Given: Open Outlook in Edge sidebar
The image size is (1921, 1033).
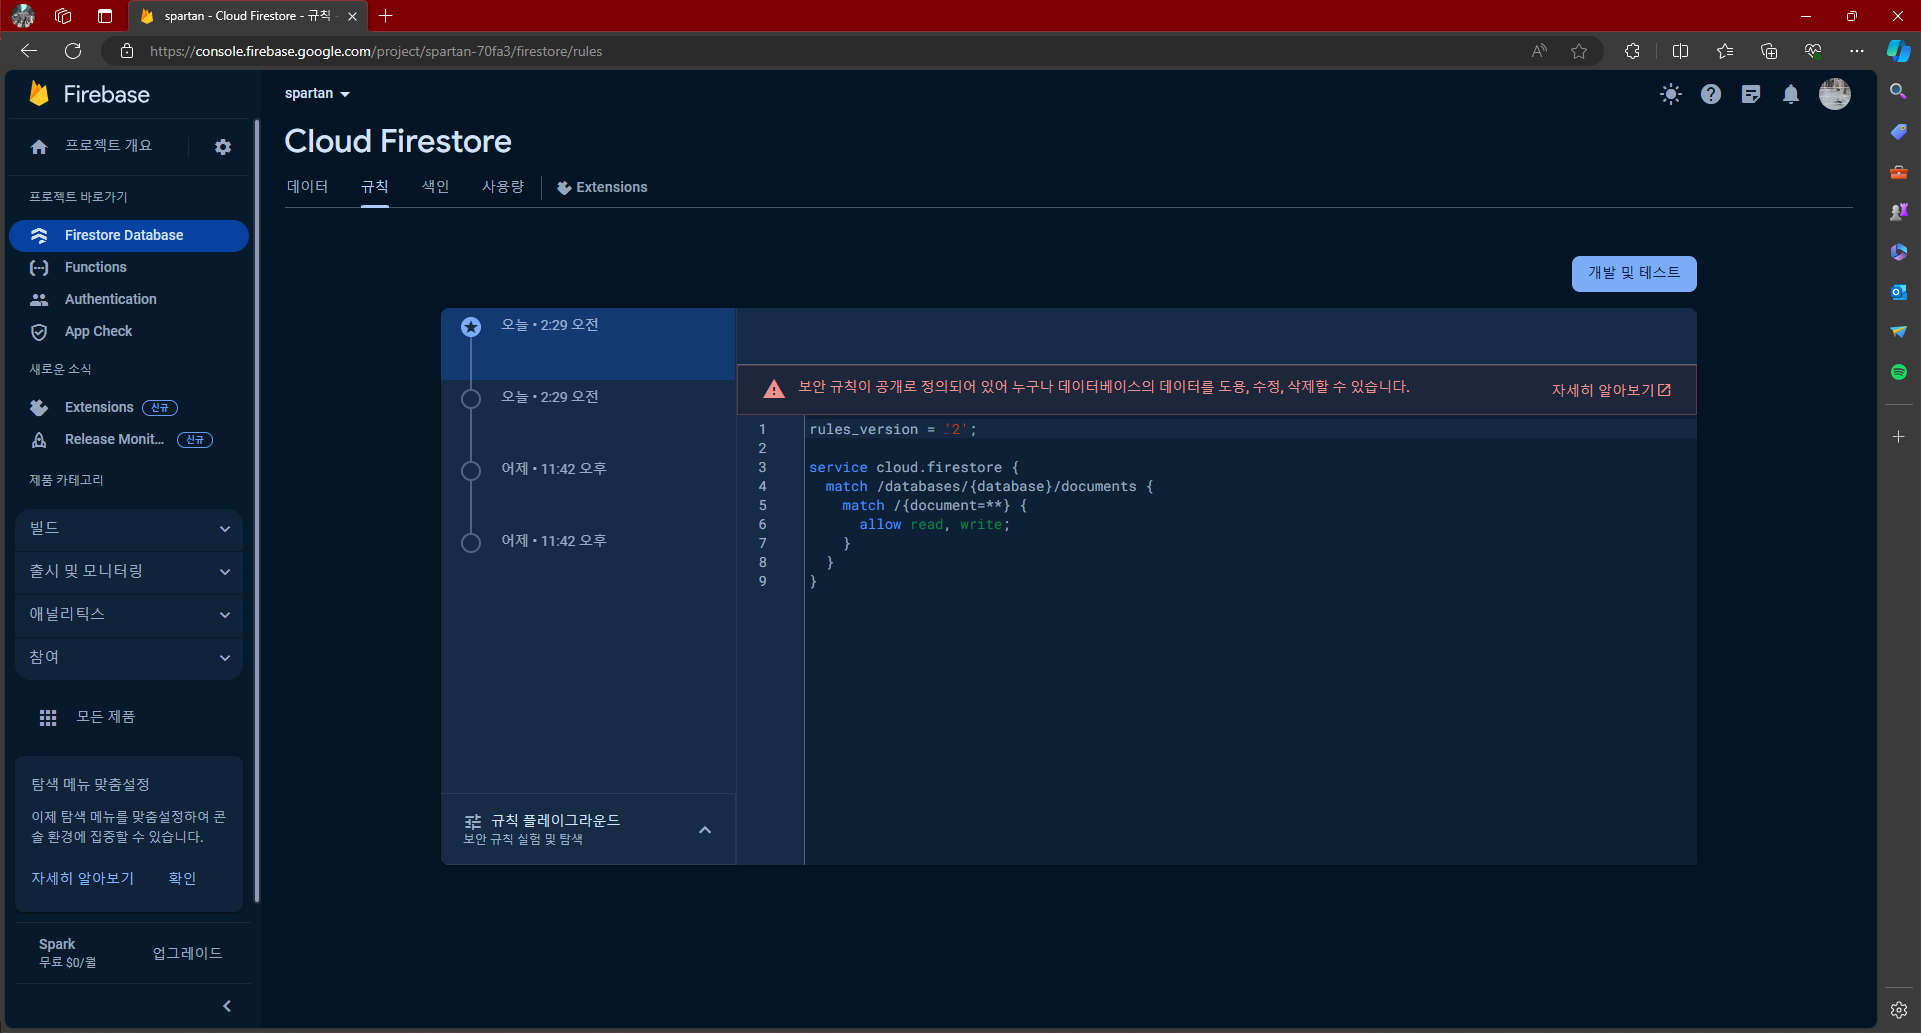Looking at the screenshot, I should [x=1898, y=292].
